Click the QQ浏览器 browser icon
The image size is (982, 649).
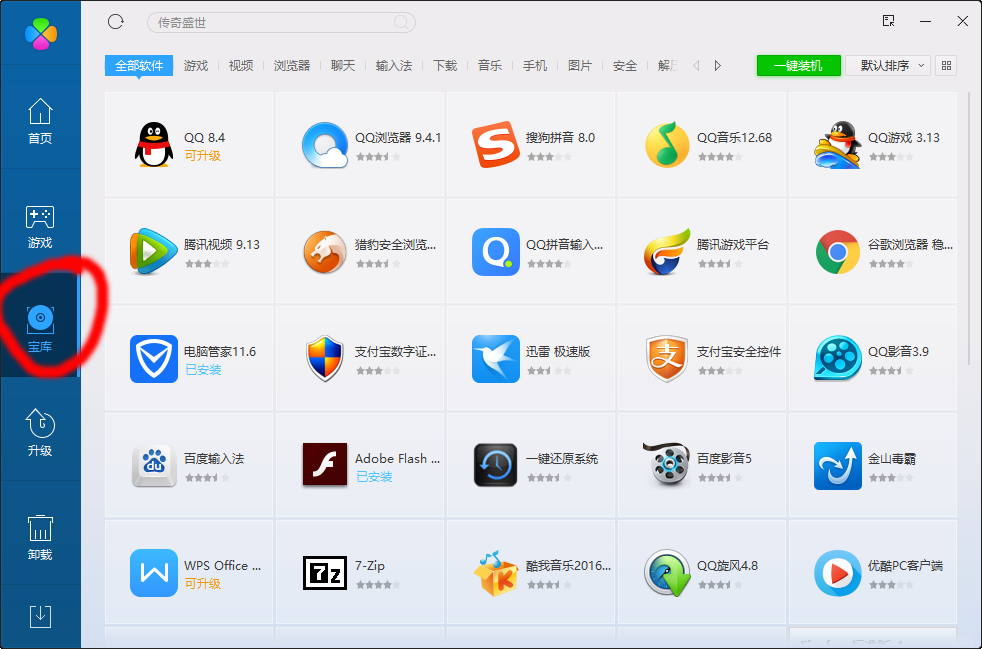pos(324,145)
